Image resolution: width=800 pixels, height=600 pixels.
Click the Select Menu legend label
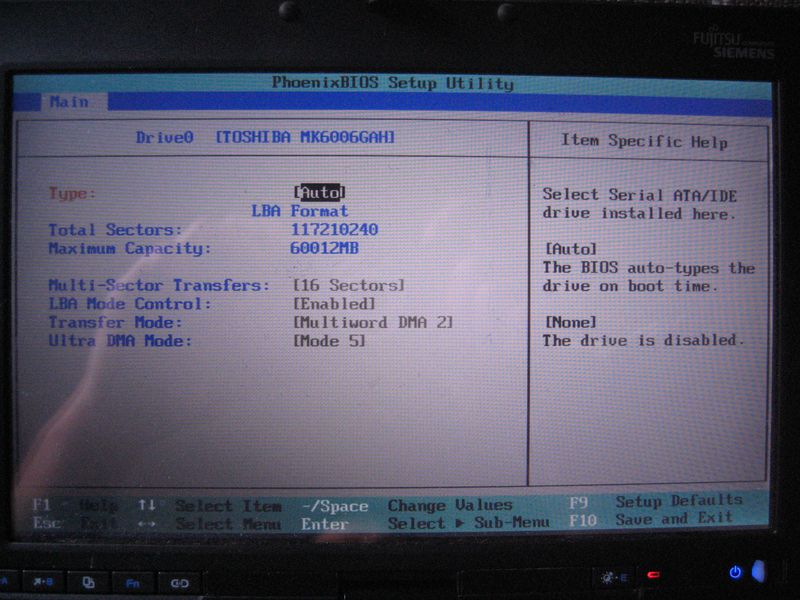point(228,524)
